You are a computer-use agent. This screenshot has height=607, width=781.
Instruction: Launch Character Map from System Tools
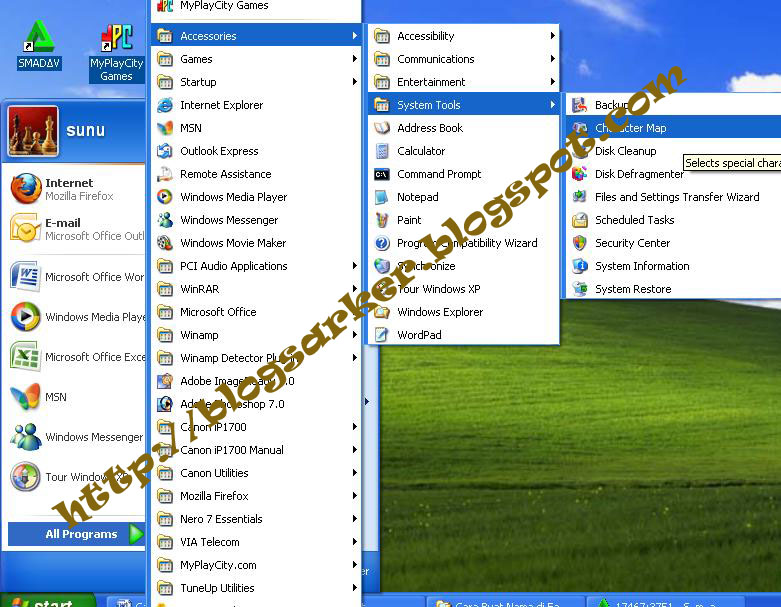point(674,128)
